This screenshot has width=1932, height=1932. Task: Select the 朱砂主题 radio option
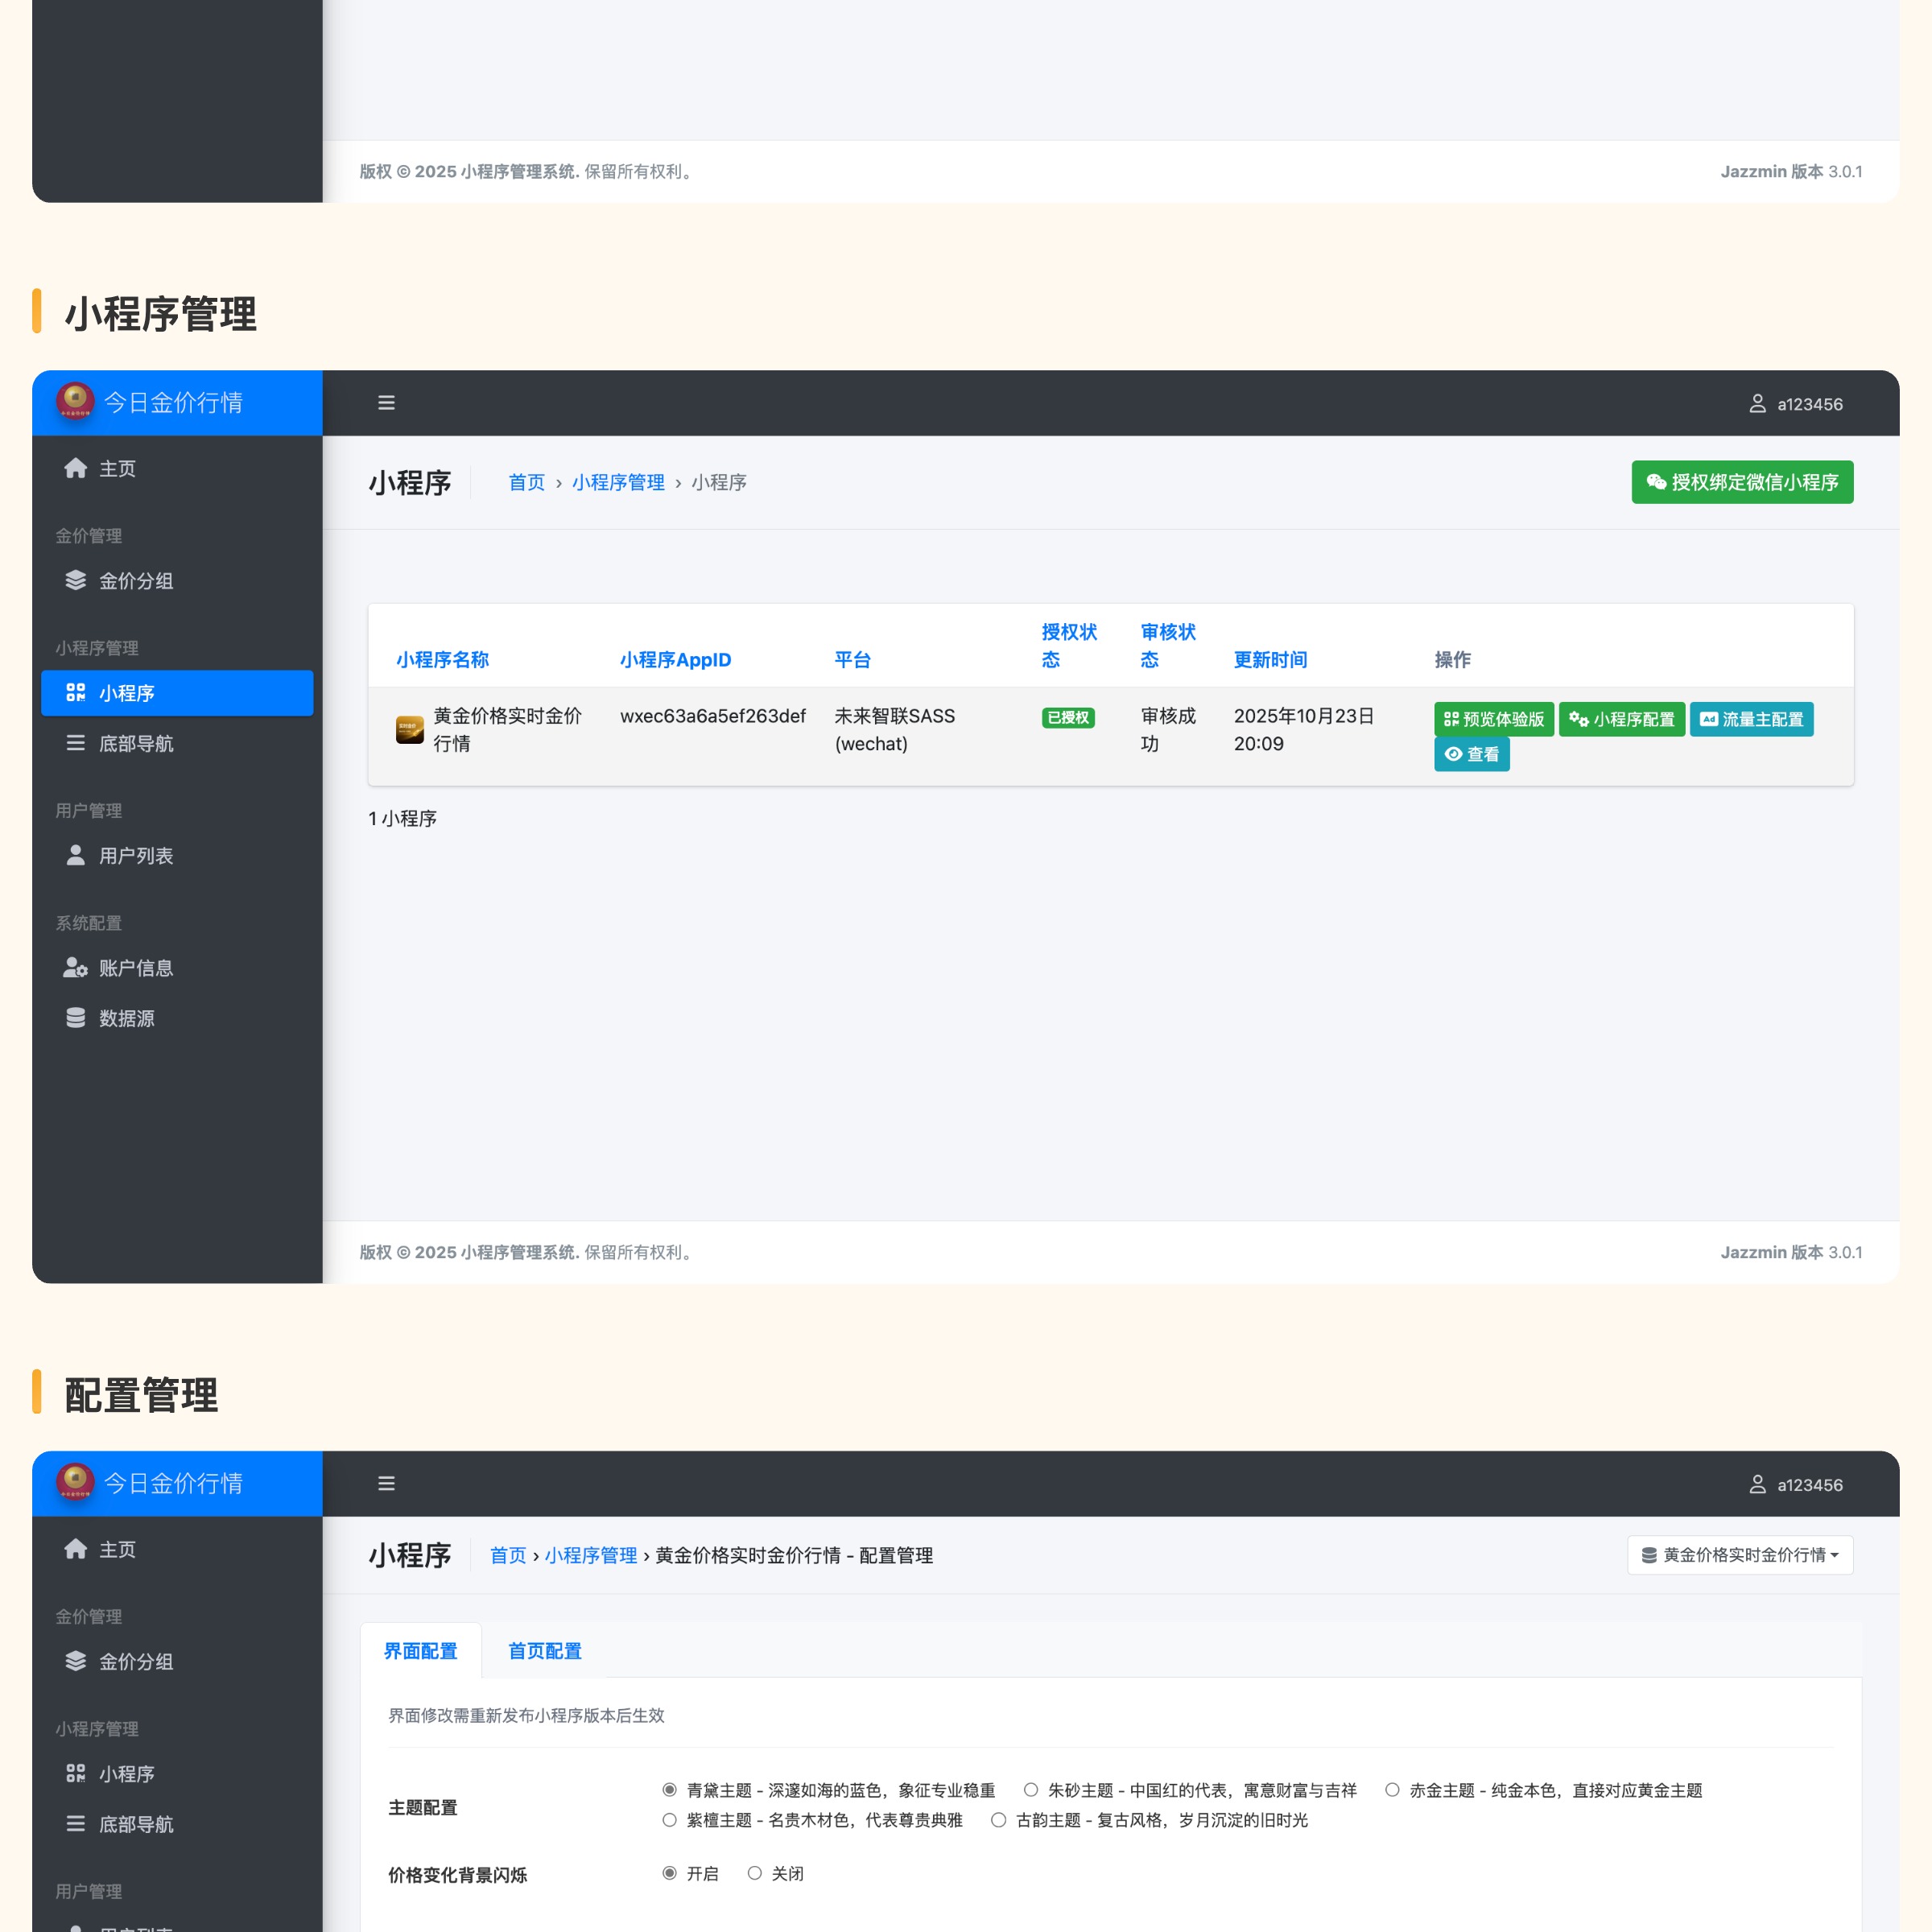[1030, 1790]
